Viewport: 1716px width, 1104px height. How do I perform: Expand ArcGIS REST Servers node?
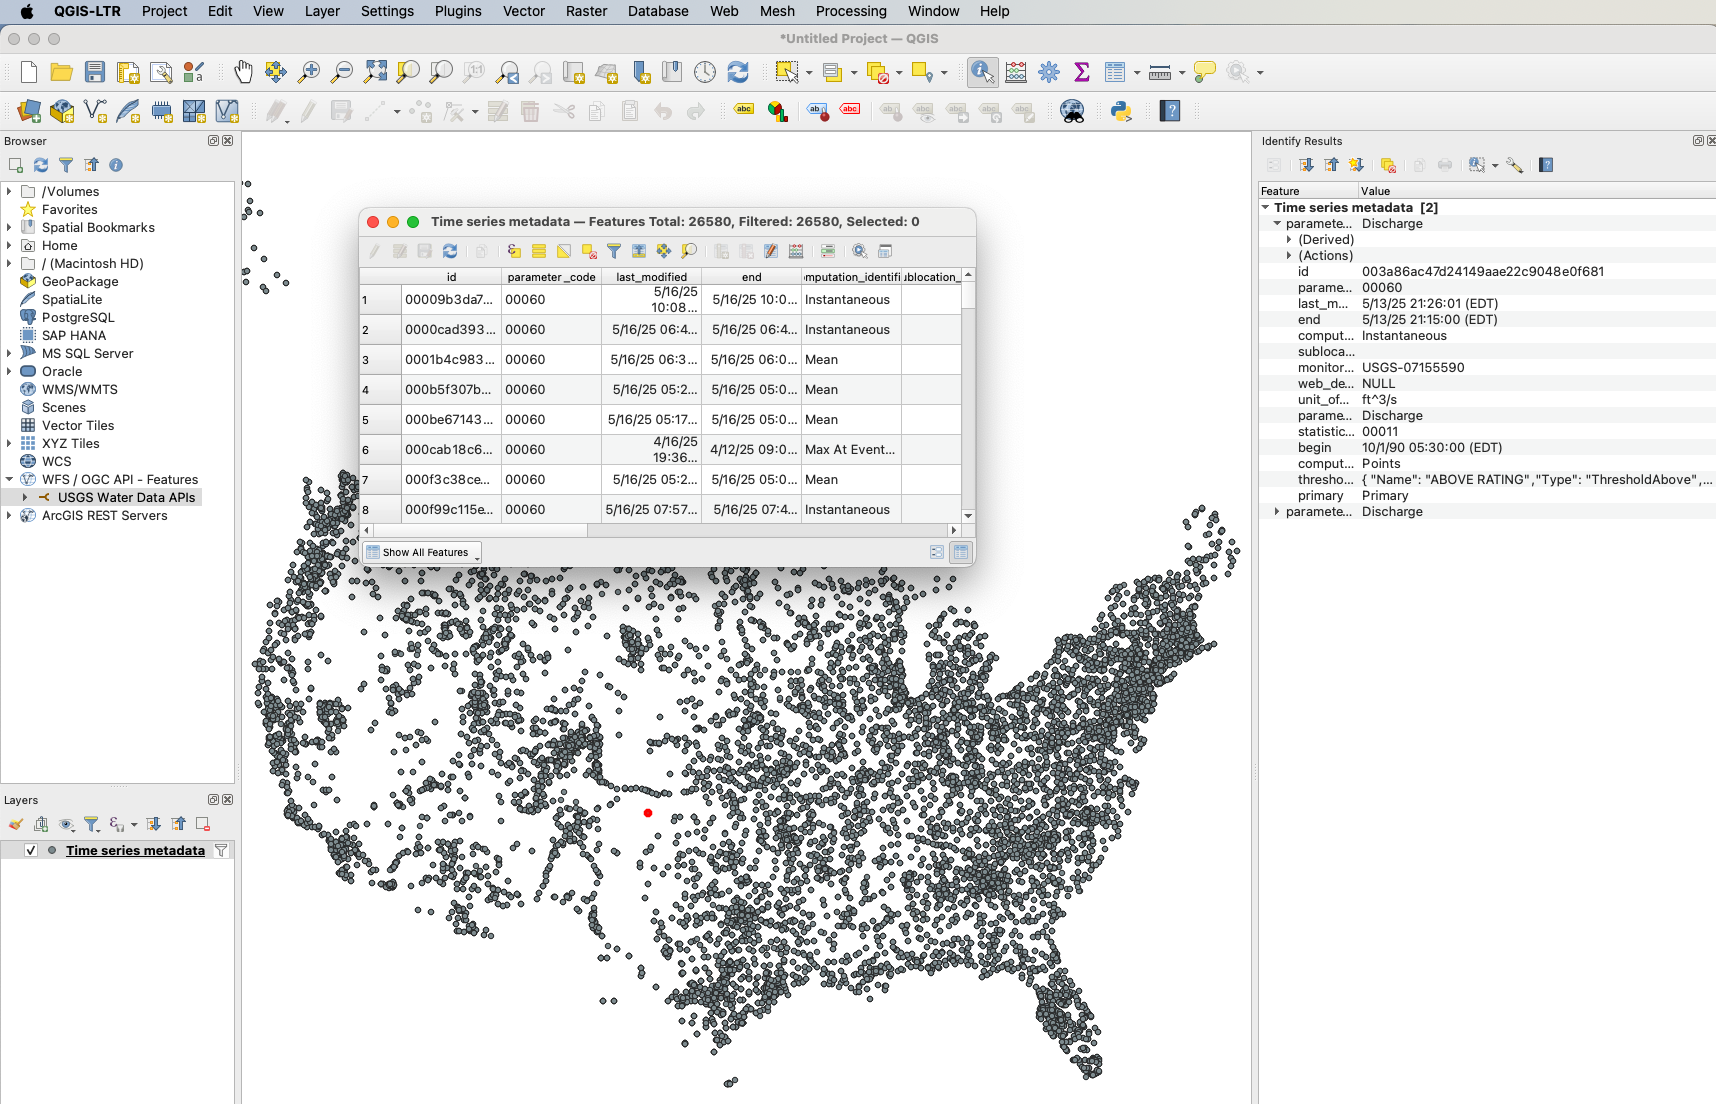point(9,515)
